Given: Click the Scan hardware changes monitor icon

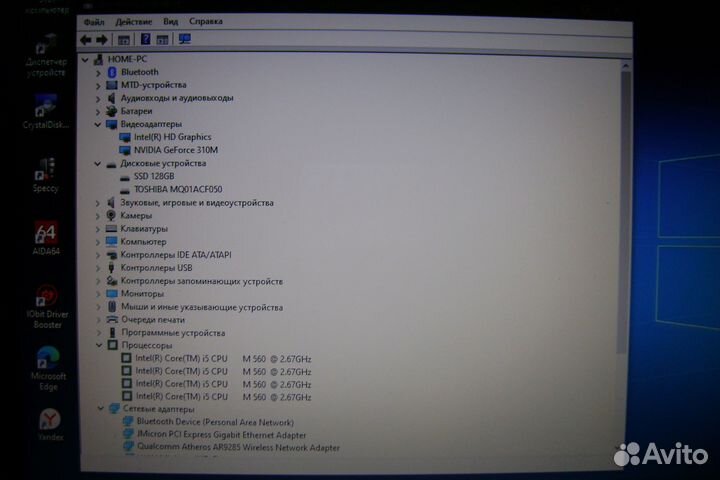Looking at the screenshot, I should pos(185,39).
